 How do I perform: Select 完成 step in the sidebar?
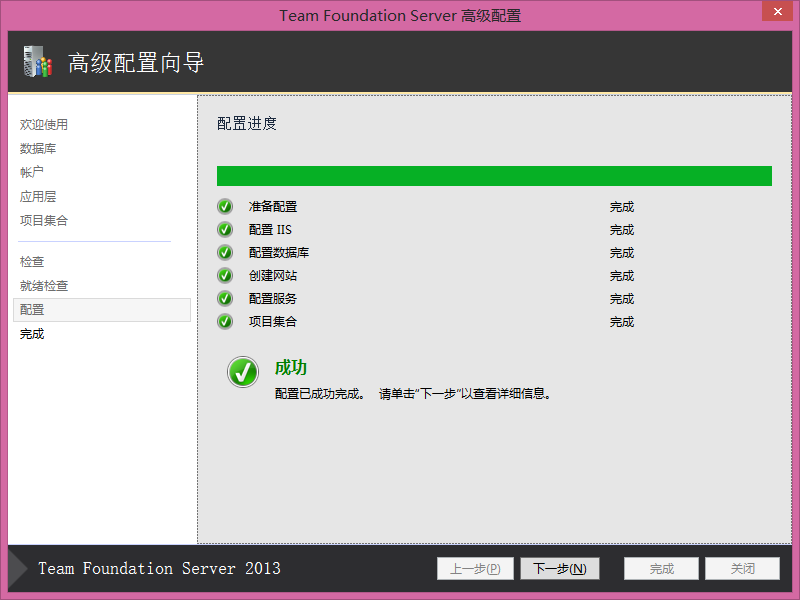pos(32,334)
